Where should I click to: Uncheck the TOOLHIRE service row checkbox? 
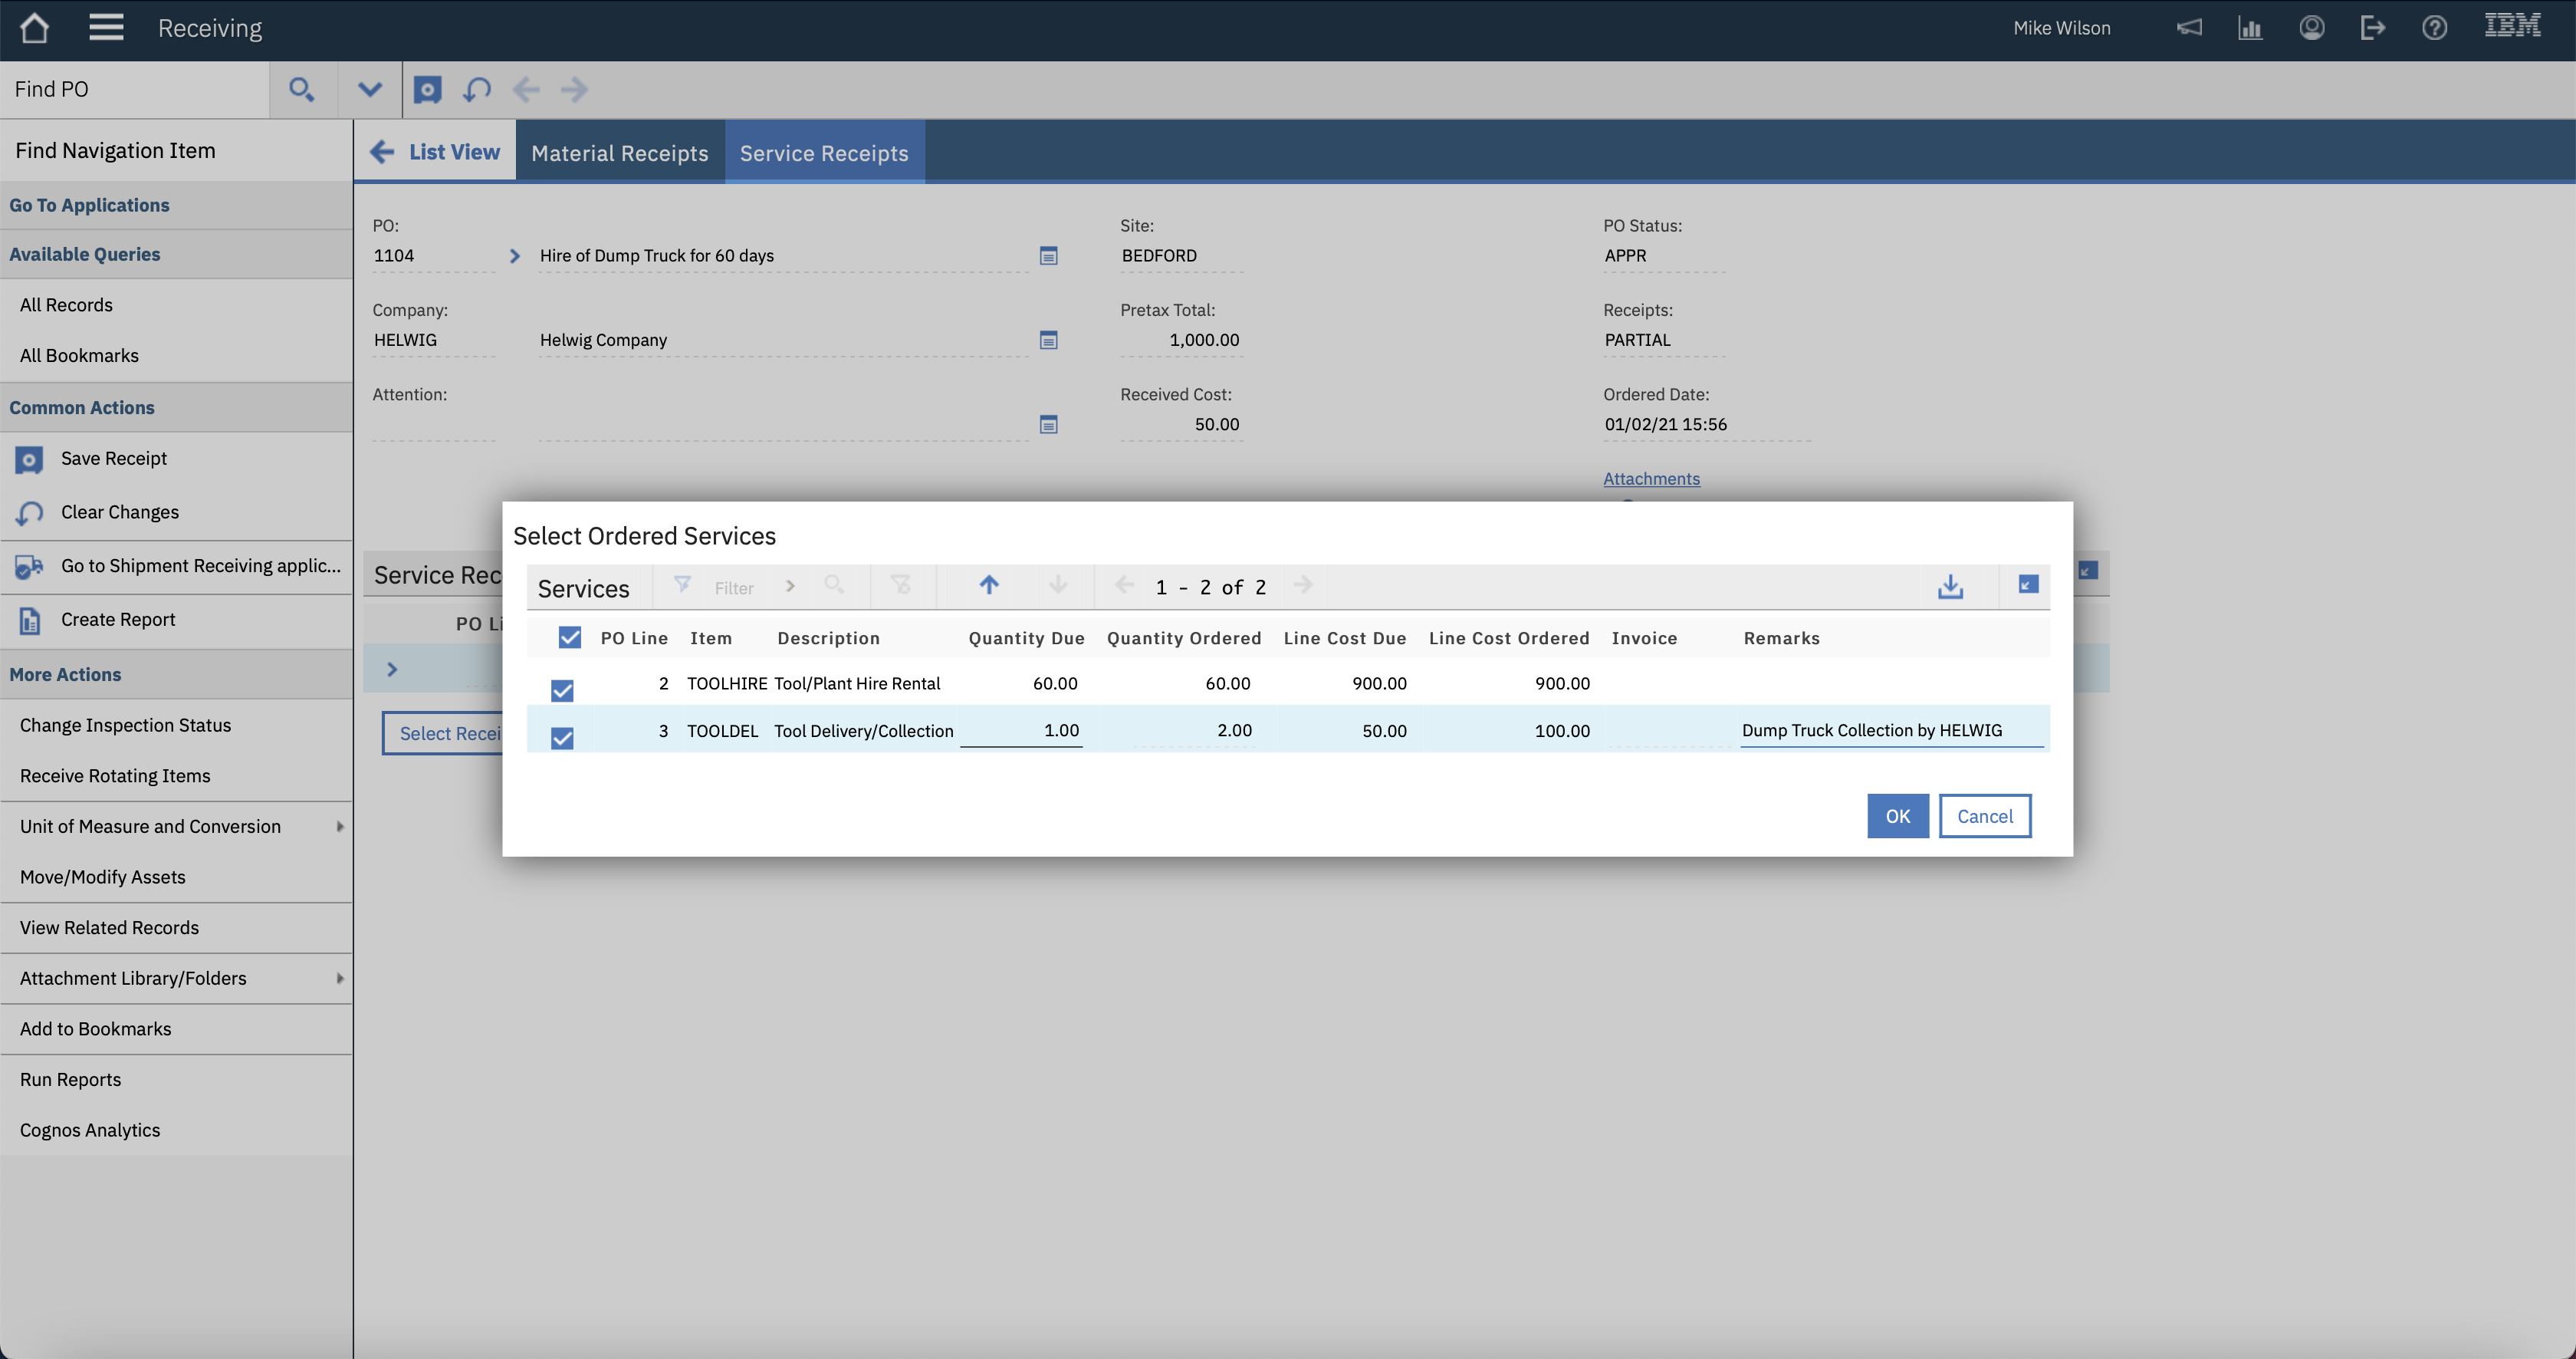click(x=562, y=690)
